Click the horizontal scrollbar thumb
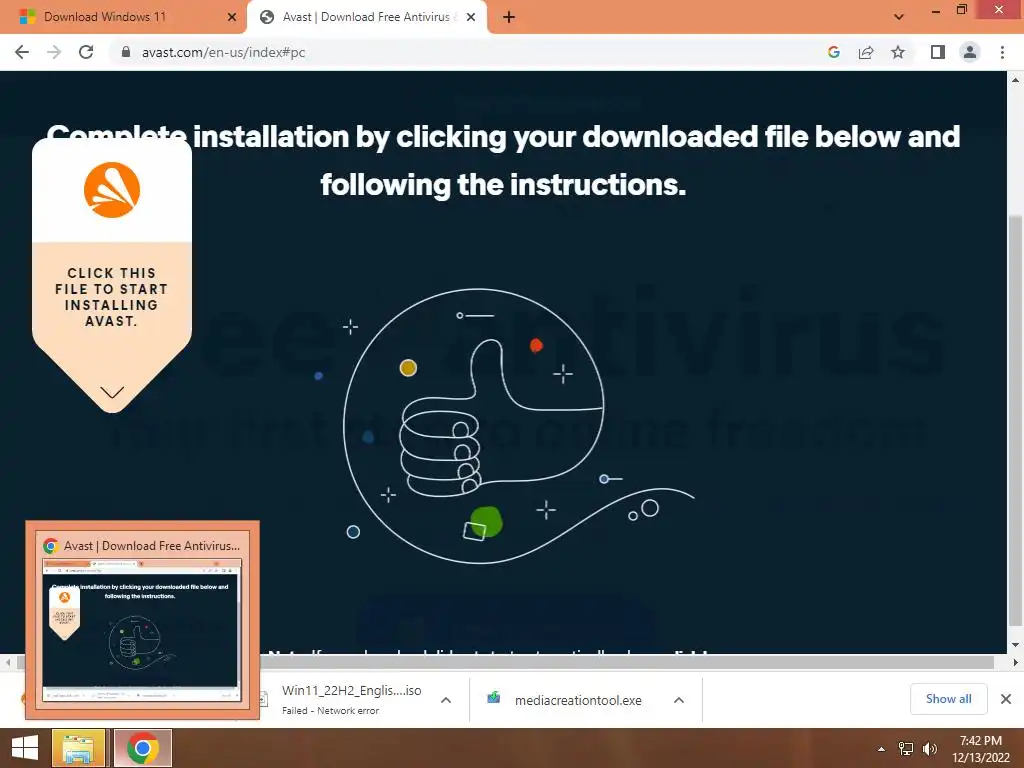The image size is (1024, 768). pos(505,662)
